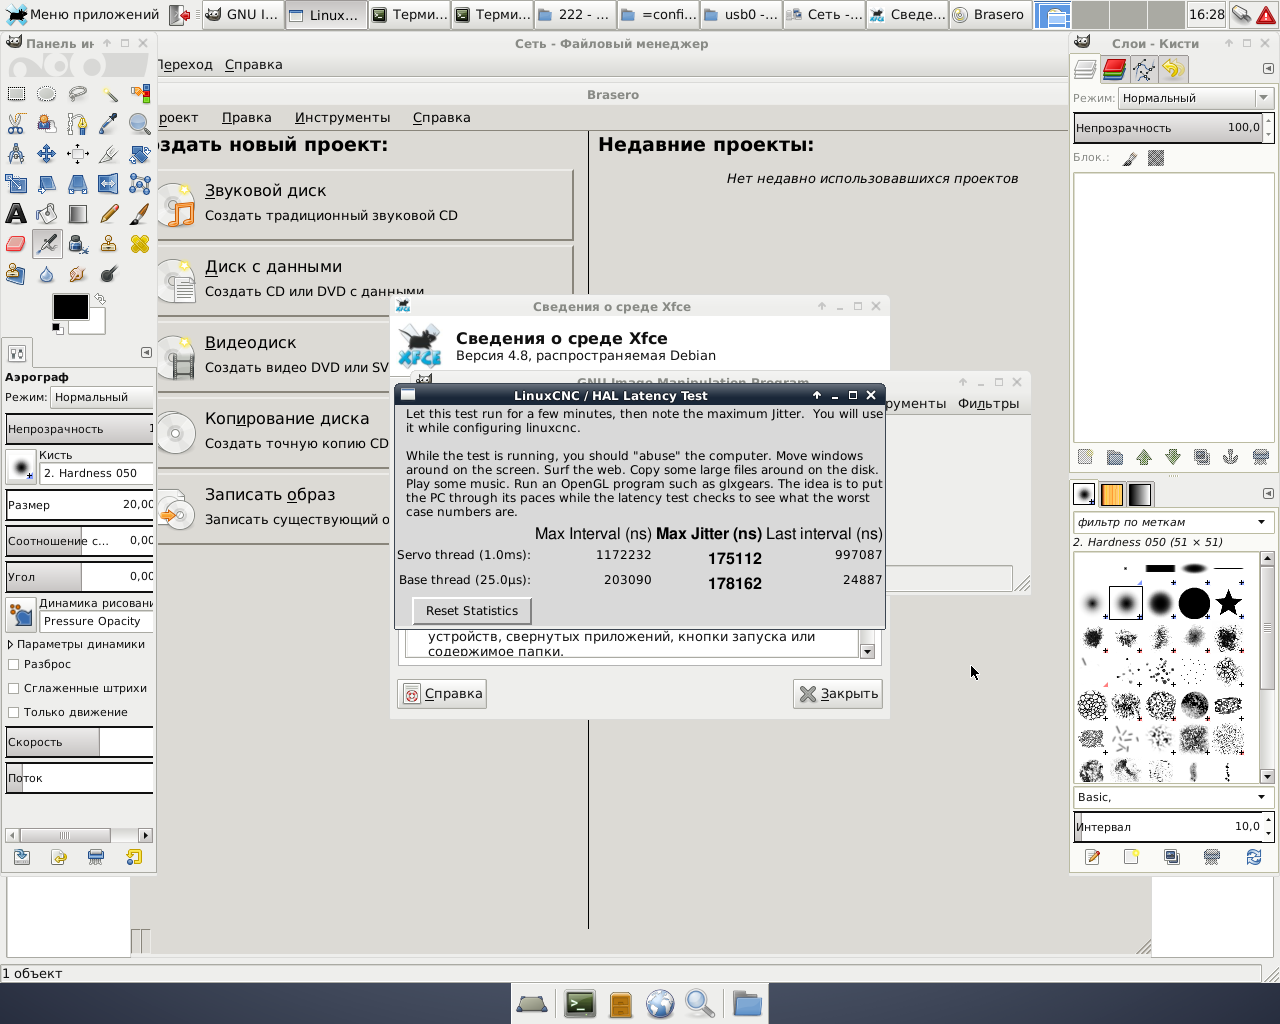The height and width of the screenshot is (1024, 1280).
Task: Select the Rectangle Select tool in GIMP toolbox
Action: click(16, 94)
